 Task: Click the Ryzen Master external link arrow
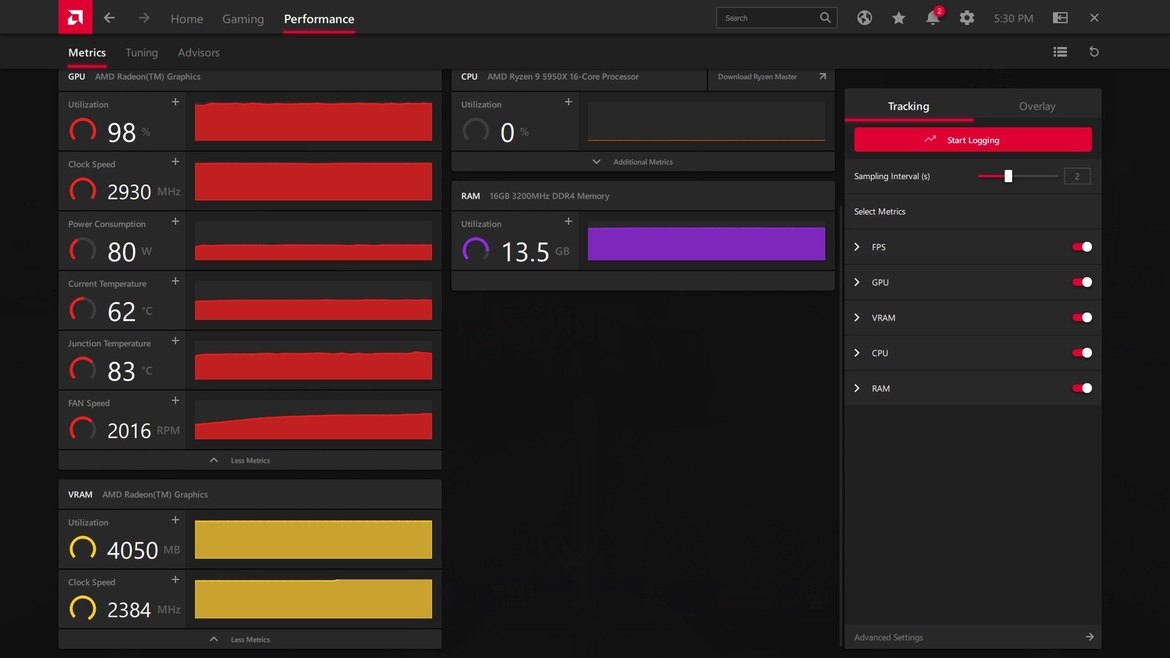tap(822, 76)
